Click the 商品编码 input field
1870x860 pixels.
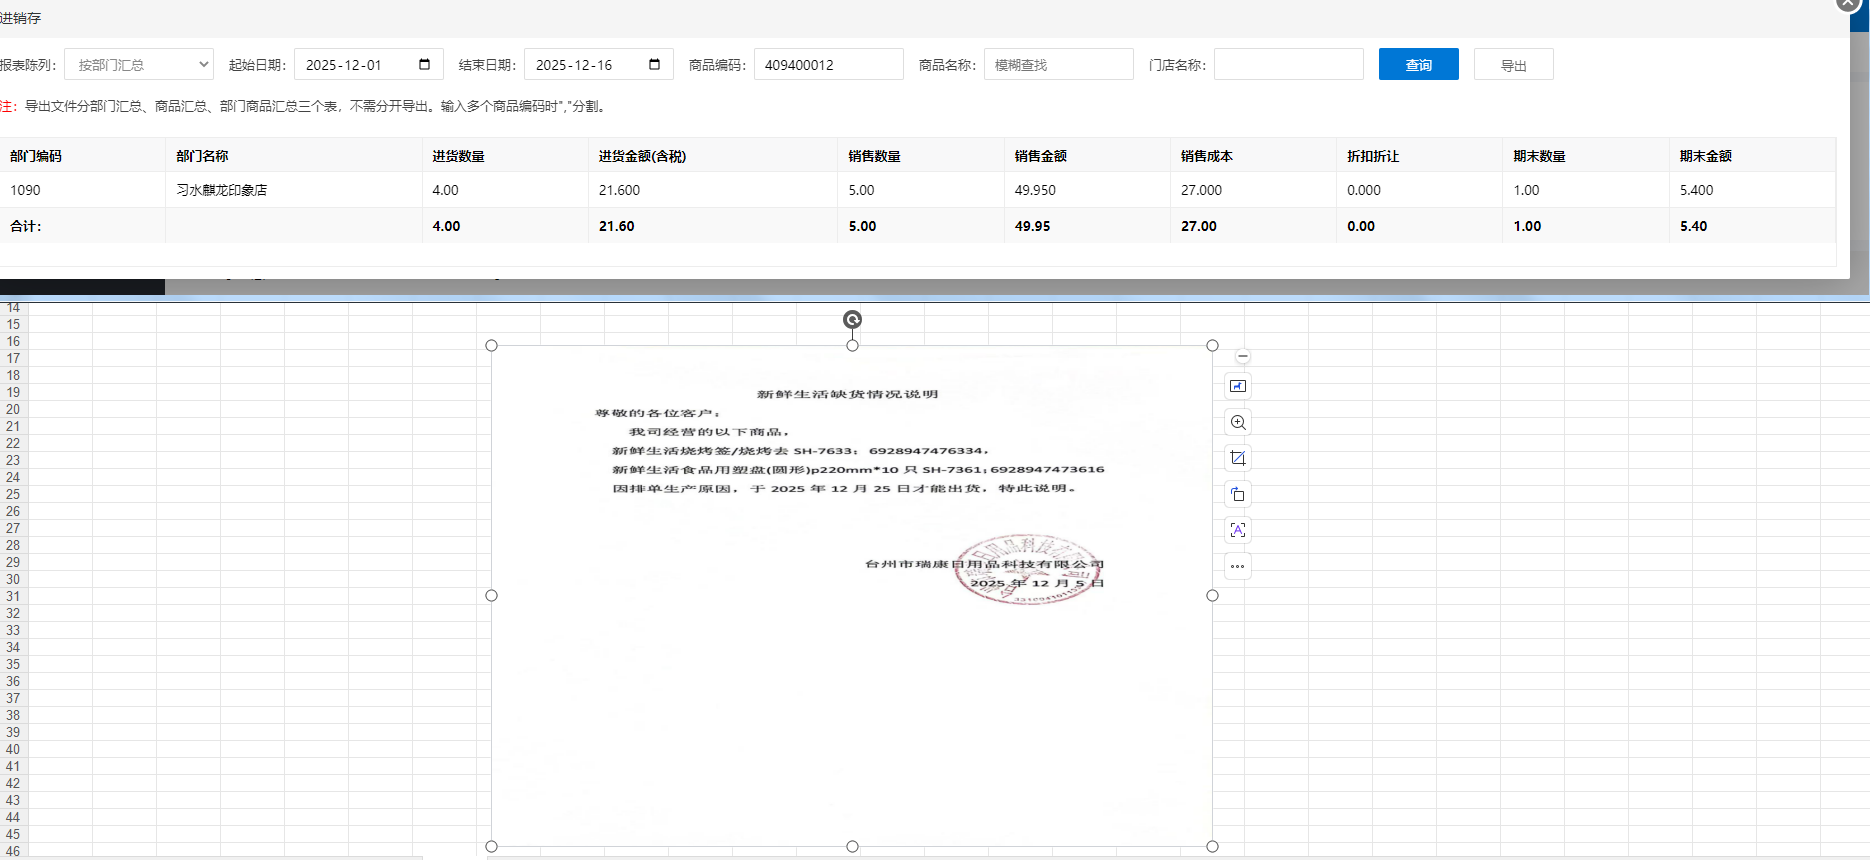coord(828,64)
